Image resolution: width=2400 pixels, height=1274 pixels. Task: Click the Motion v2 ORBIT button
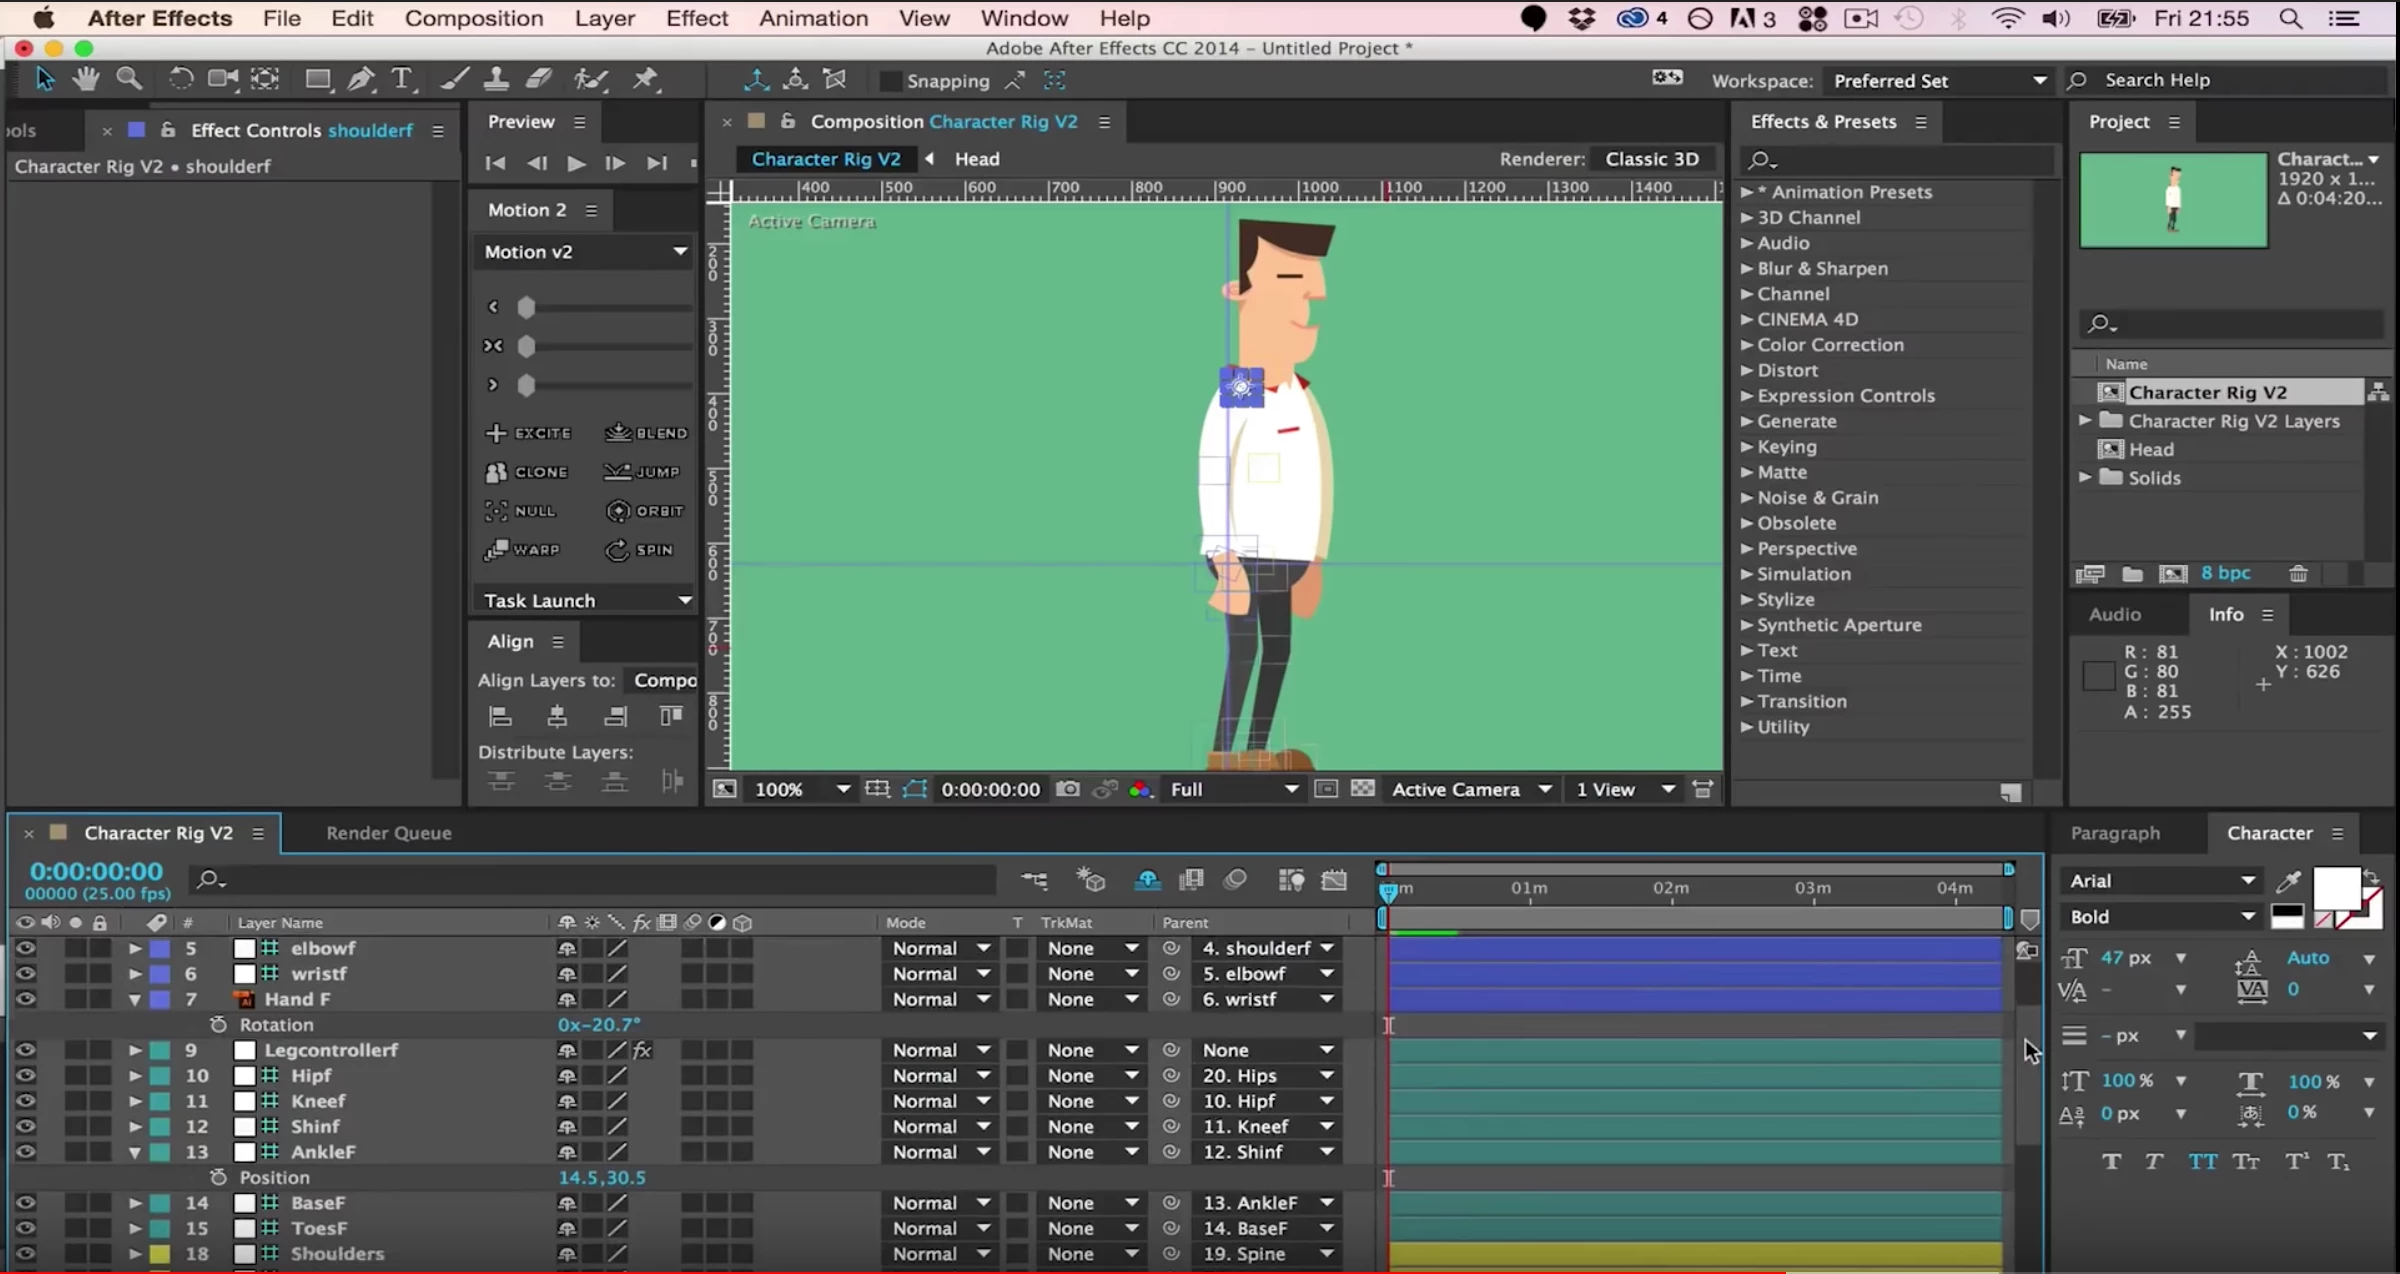click(x=645, y=511)
